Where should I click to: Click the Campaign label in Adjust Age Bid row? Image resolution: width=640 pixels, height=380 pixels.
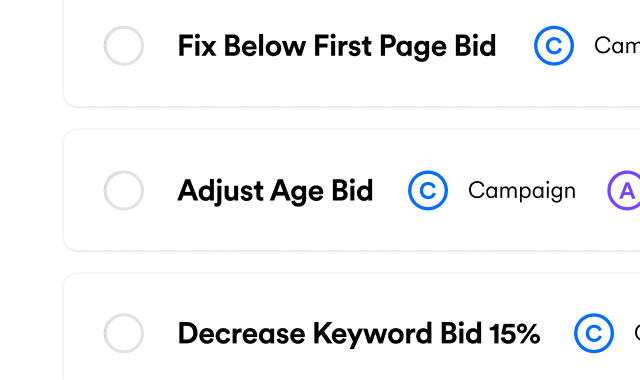tap(522, 191)
